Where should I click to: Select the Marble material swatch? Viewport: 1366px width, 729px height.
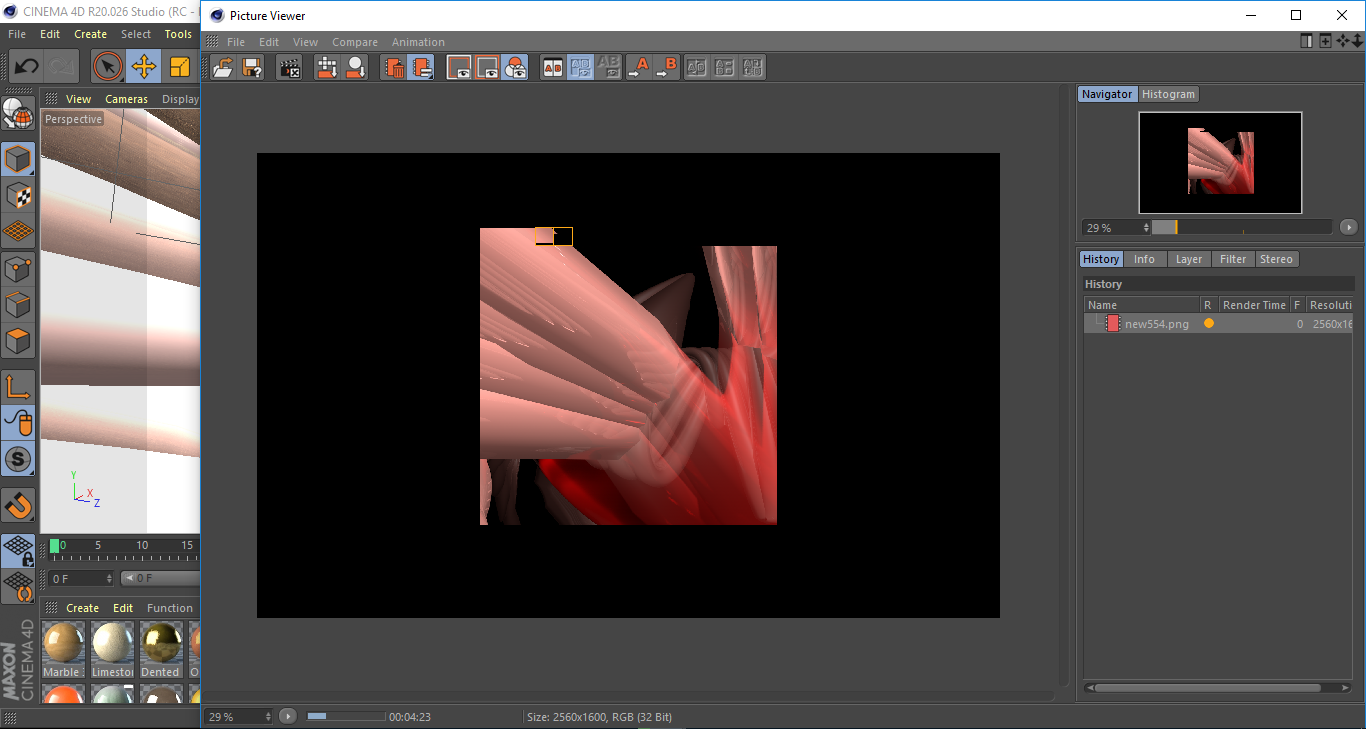tap(63, 649)
